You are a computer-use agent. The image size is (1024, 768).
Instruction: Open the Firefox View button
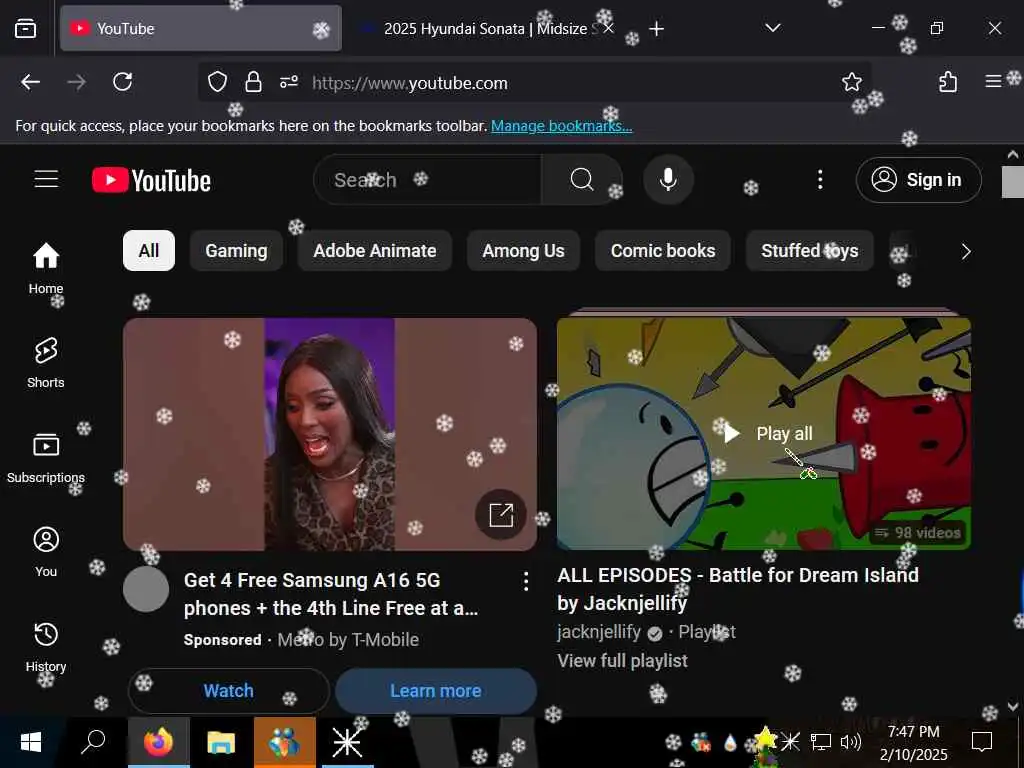[x=25, y=28]
